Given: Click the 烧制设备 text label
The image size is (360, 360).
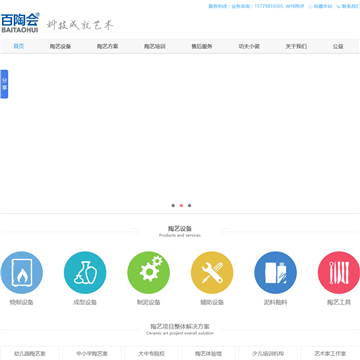Looking at the screenshot, I should coord(22,302).
